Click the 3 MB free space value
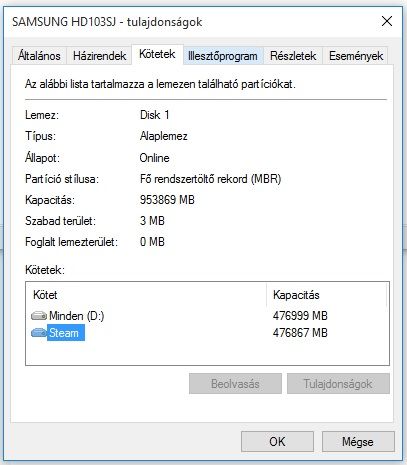 point(152,221)
